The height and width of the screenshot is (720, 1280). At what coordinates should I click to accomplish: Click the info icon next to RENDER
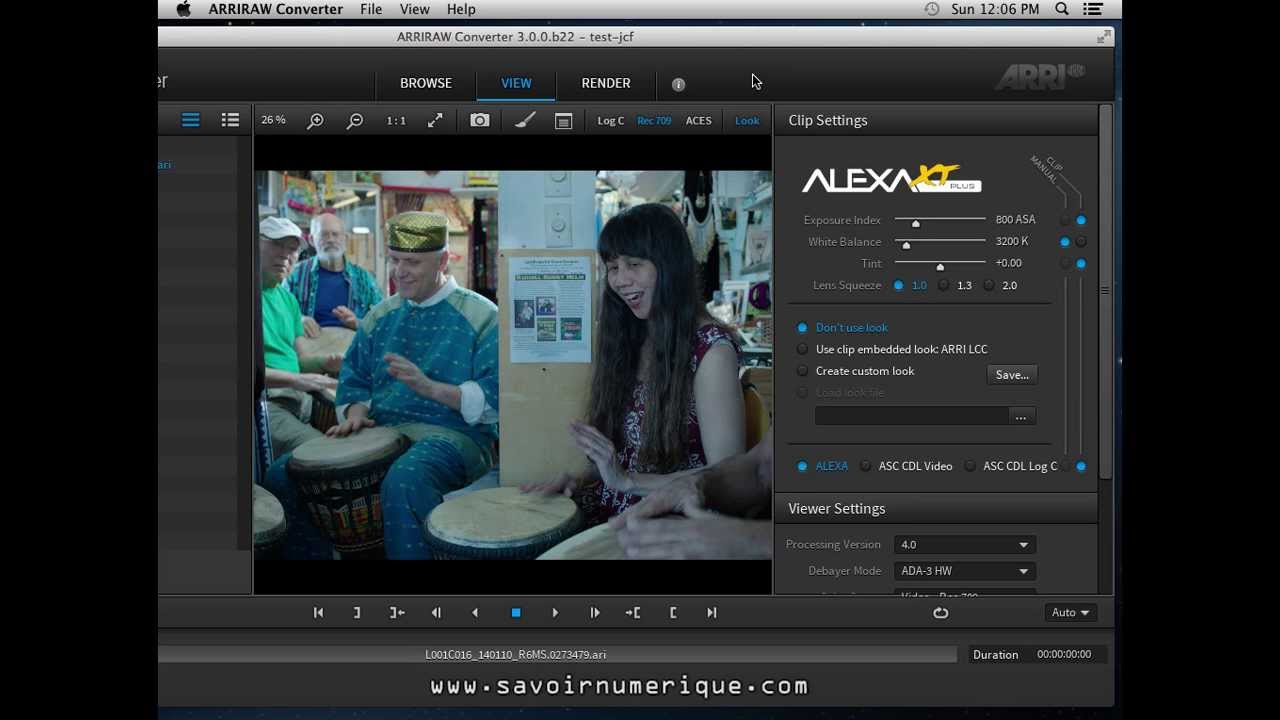[678, 84]
